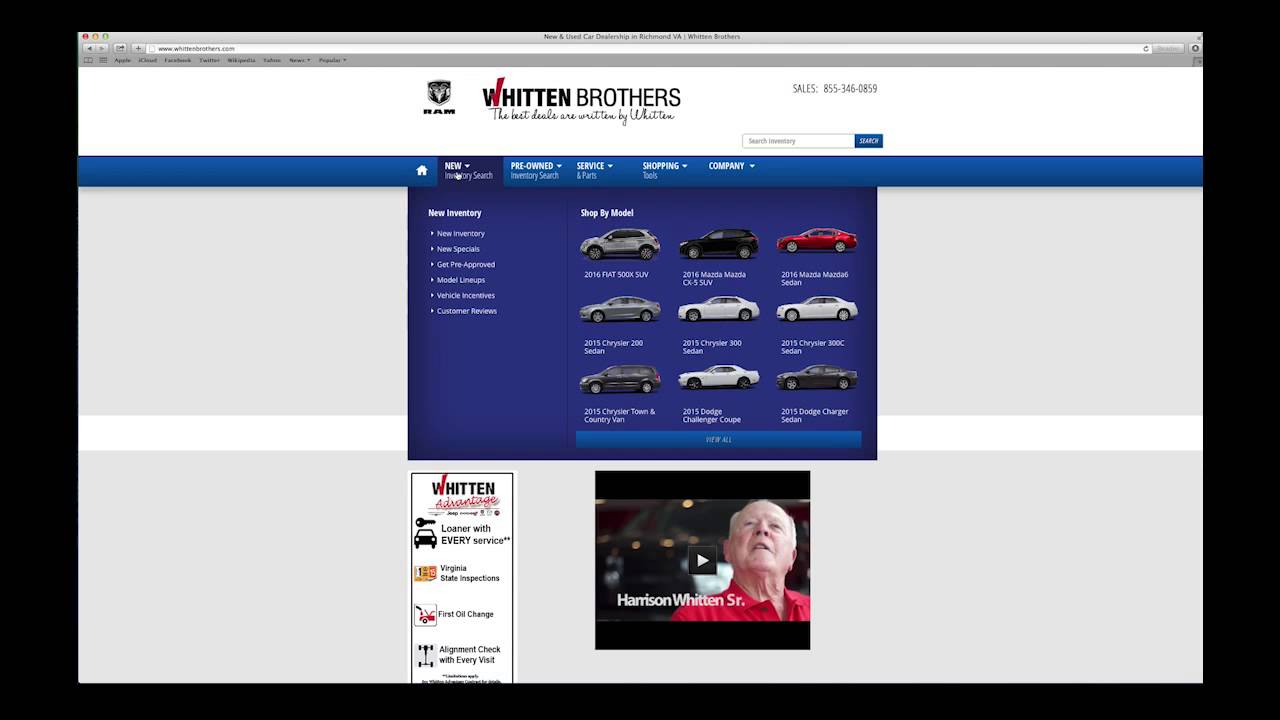1280x720 pixels.
Task: Click the Shop By Model heading
Action: point(607,213)
